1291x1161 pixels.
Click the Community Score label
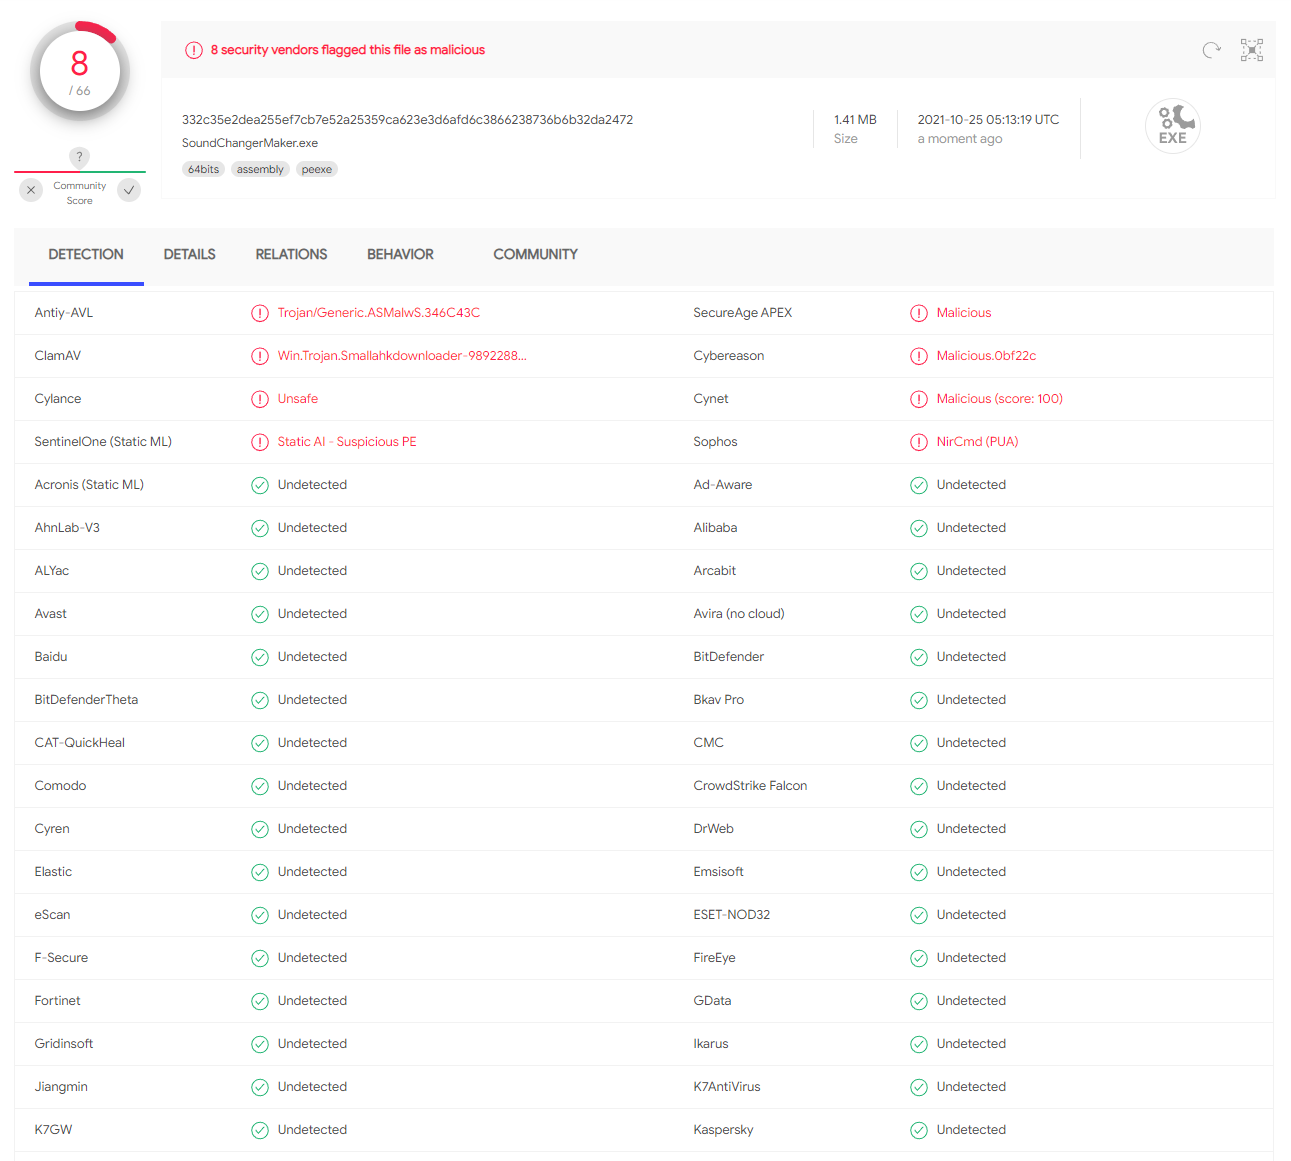[x=80, y=193]
